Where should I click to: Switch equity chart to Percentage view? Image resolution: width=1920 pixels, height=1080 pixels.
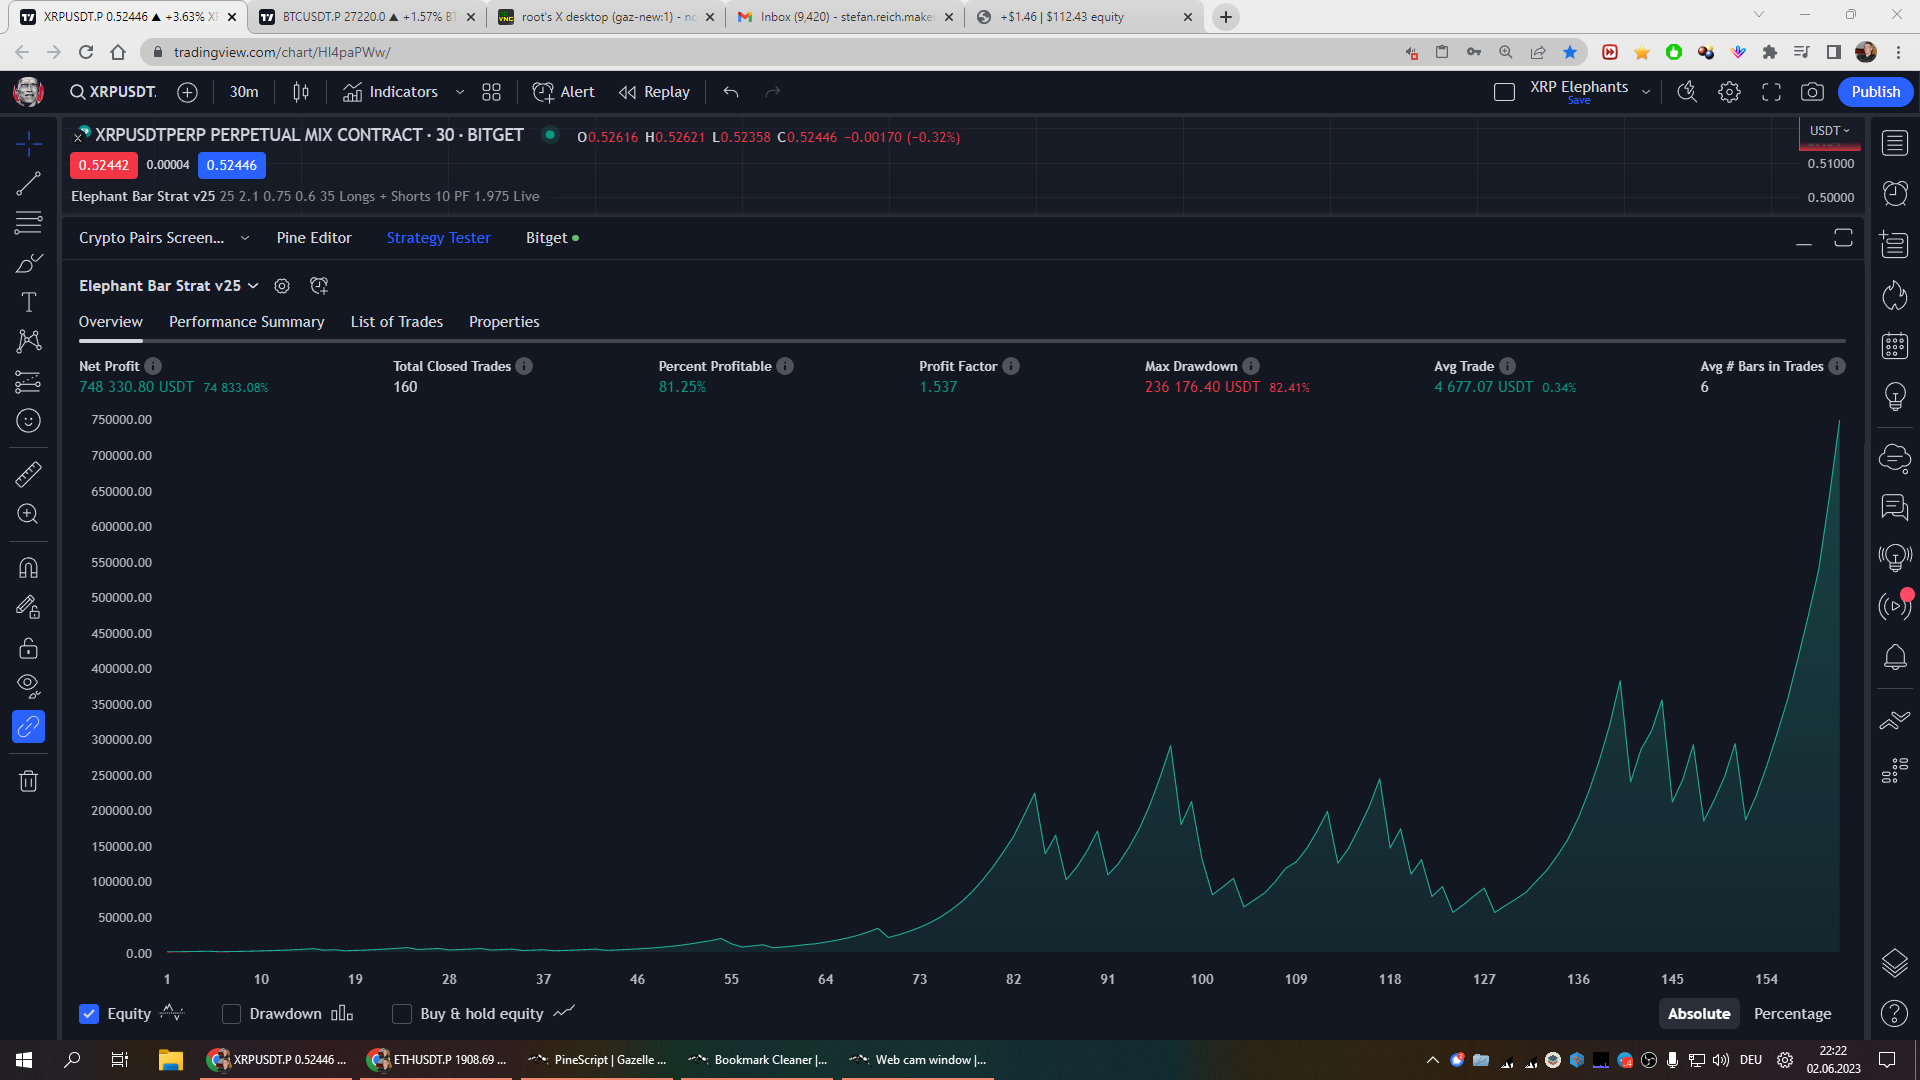pos(1792,1014)
